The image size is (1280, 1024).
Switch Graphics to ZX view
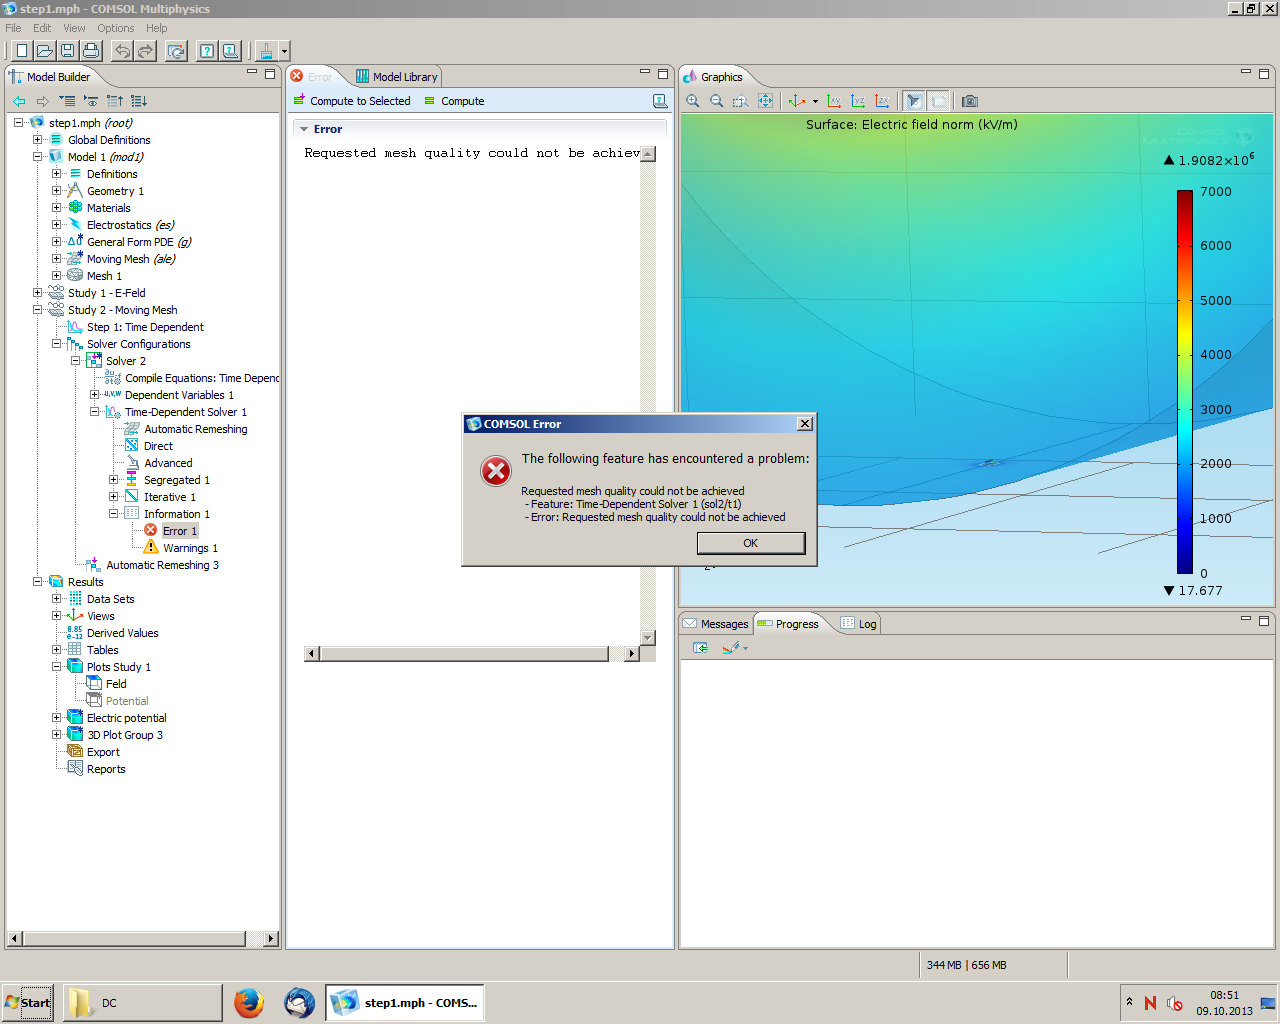pos(882,101)
